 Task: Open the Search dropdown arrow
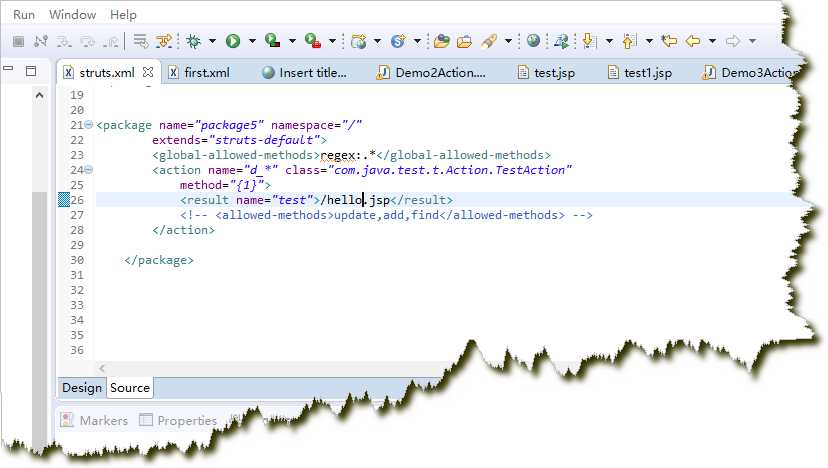pos(508,41)
